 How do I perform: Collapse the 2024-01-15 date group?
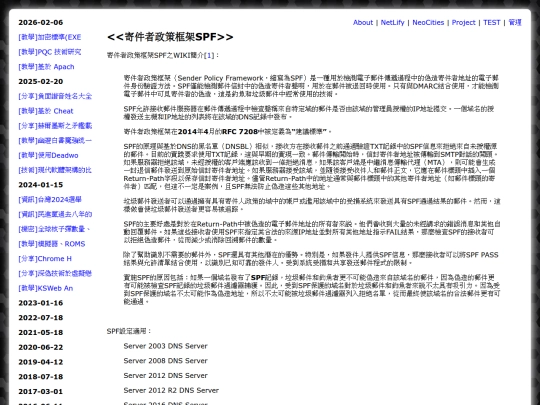[41, 185]
